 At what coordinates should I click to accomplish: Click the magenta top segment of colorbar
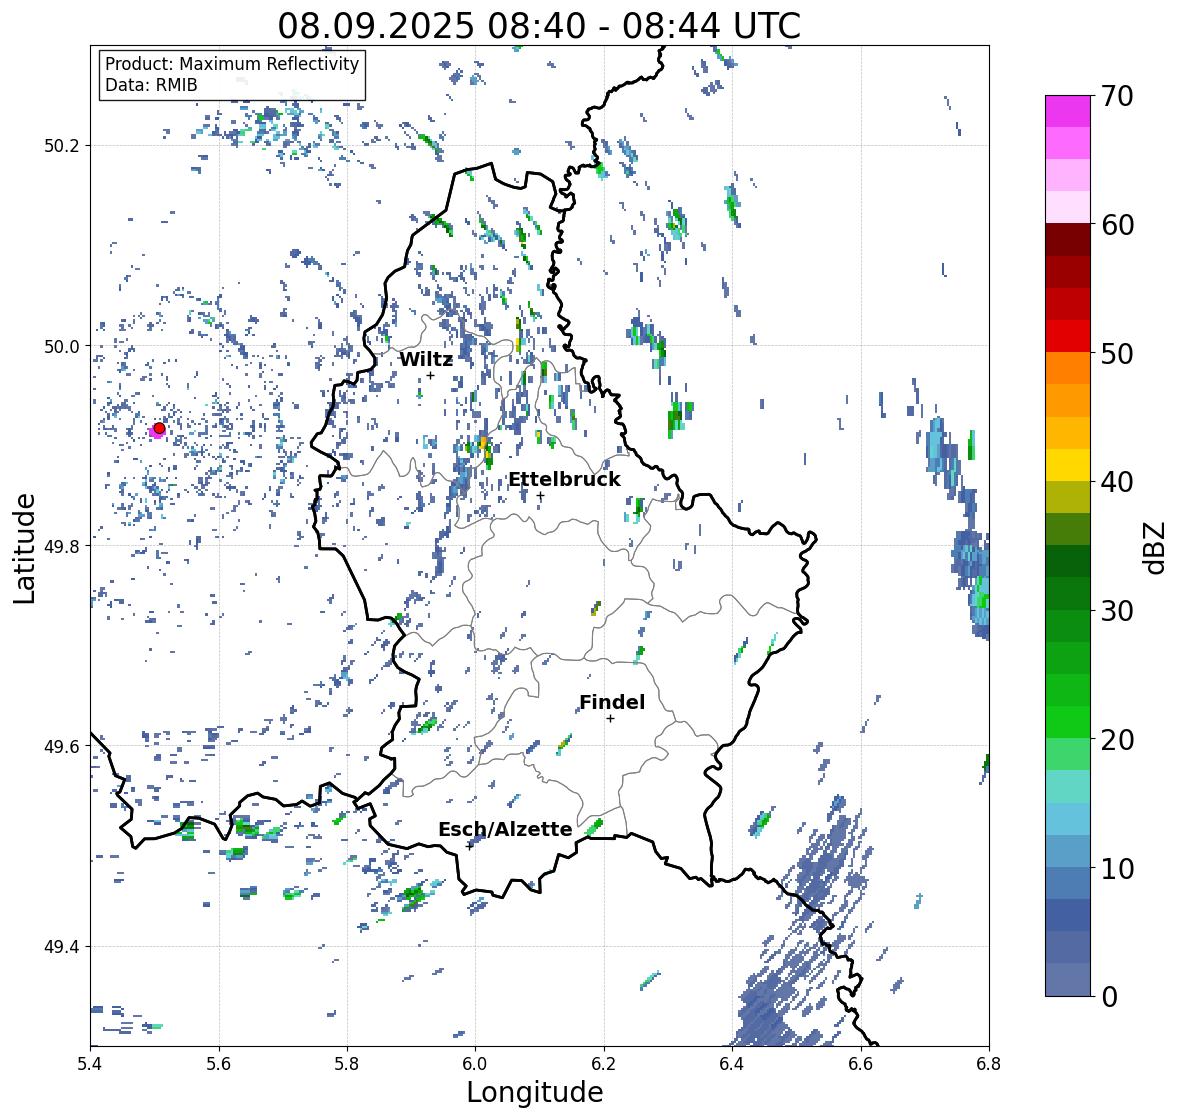[x=1068, y=111]
